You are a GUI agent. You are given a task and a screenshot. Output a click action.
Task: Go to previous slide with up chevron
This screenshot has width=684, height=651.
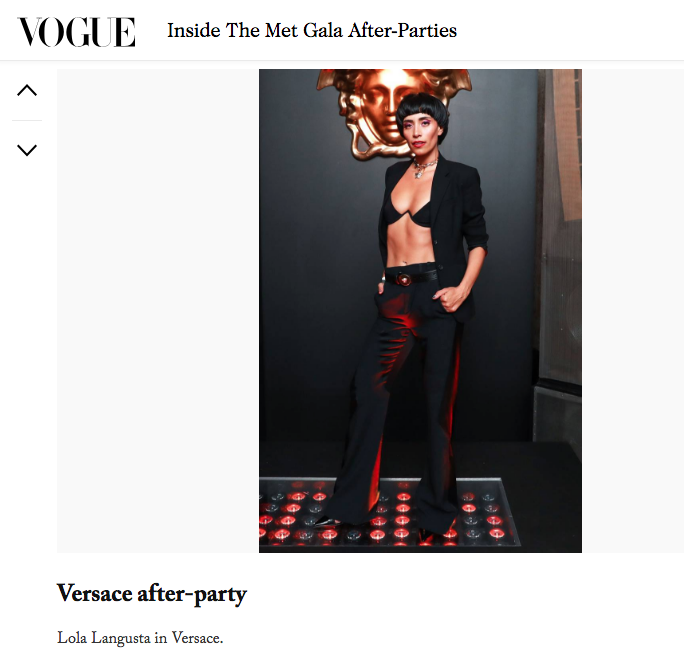(27, 90)
